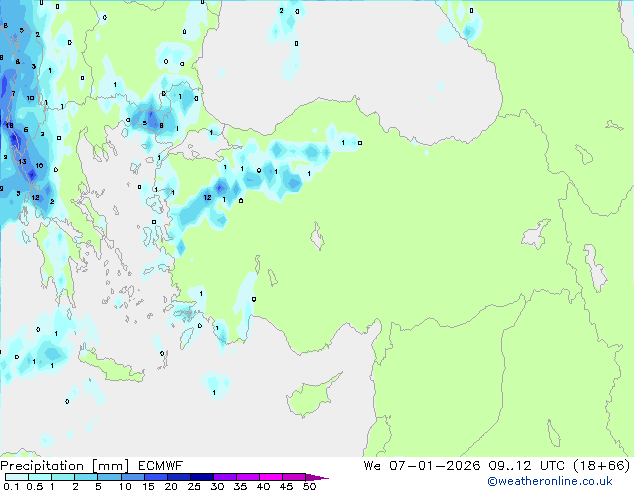
Task: Pick the 25–30 mm navy legend swatch
Action: [202, 477]
